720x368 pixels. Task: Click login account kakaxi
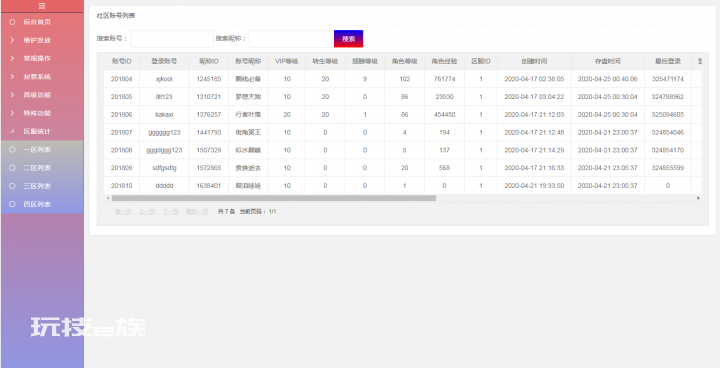(x=164, y=114)
